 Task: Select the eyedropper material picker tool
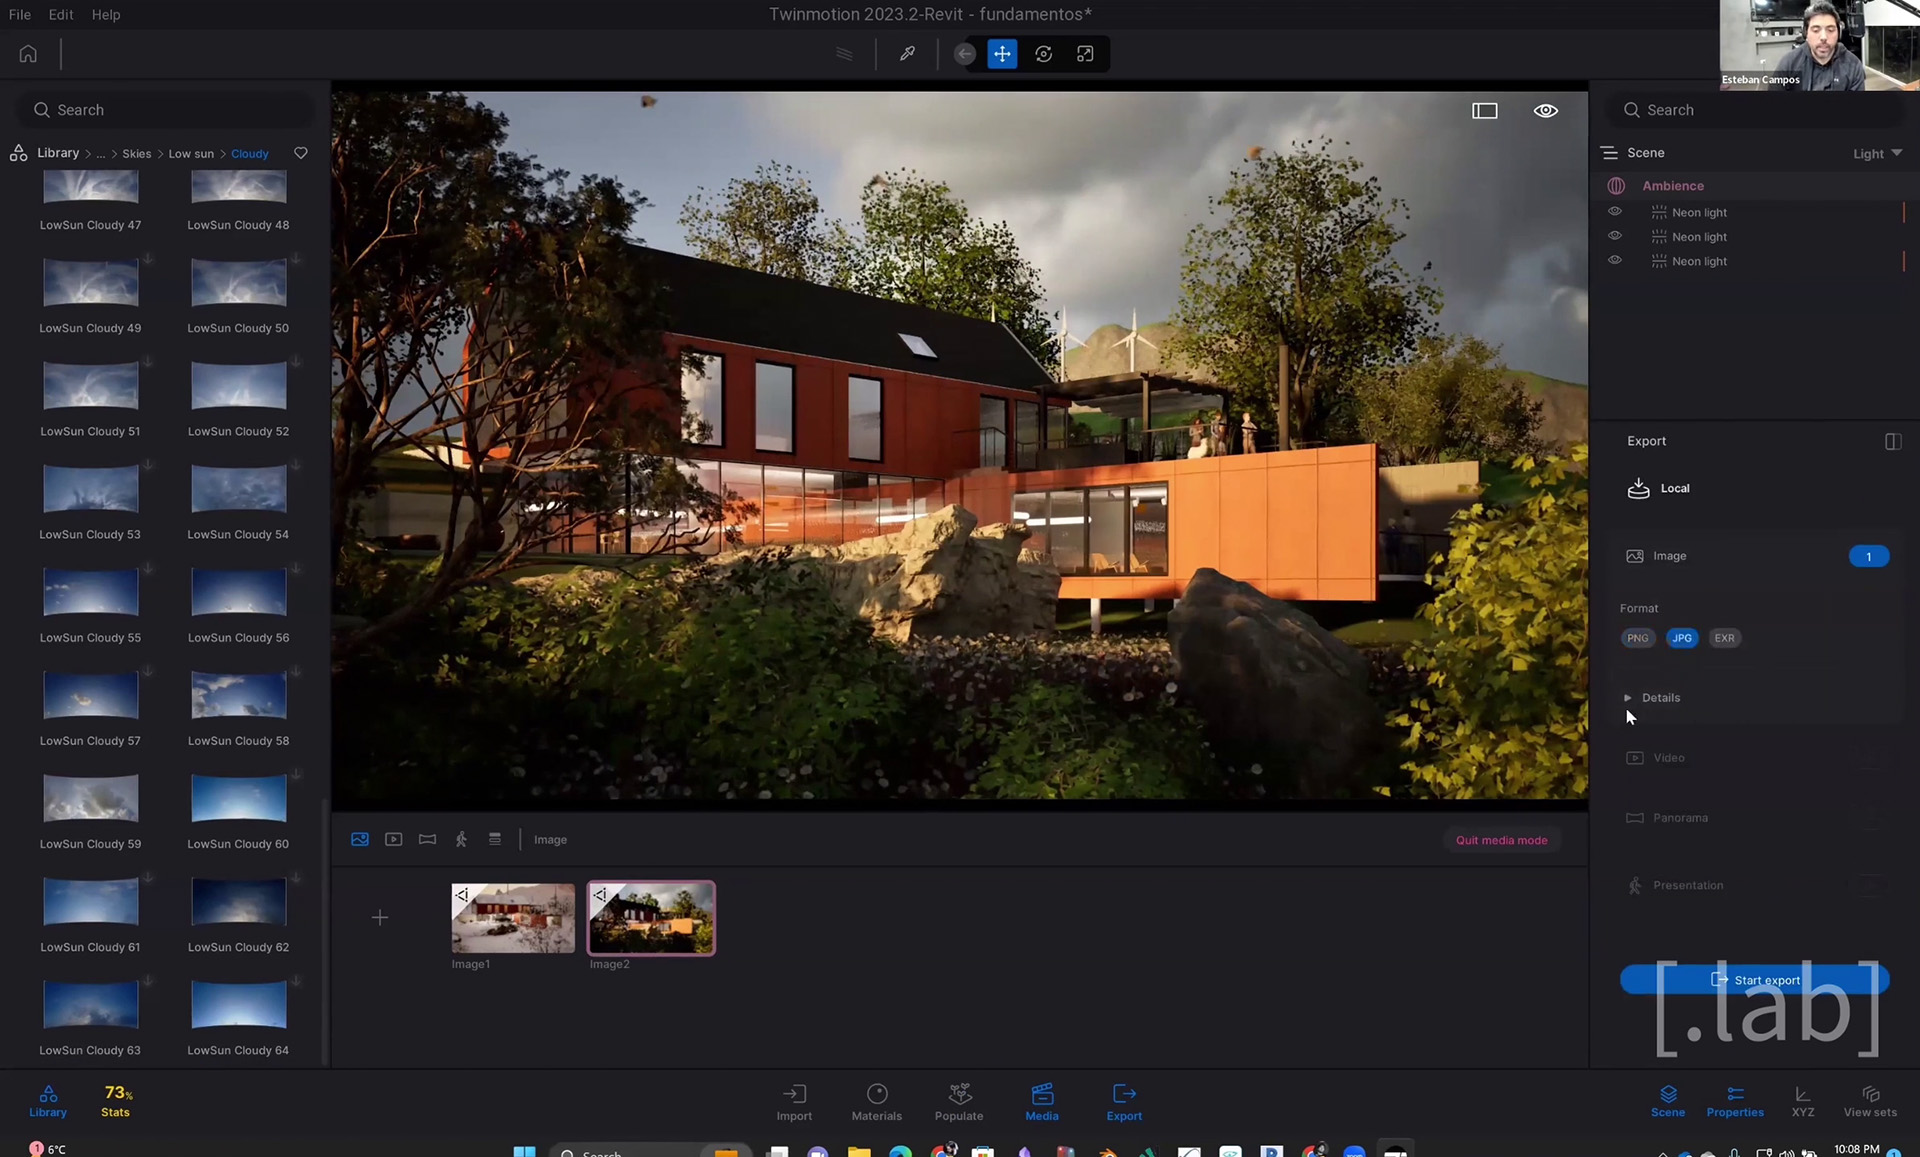[907, 54]
